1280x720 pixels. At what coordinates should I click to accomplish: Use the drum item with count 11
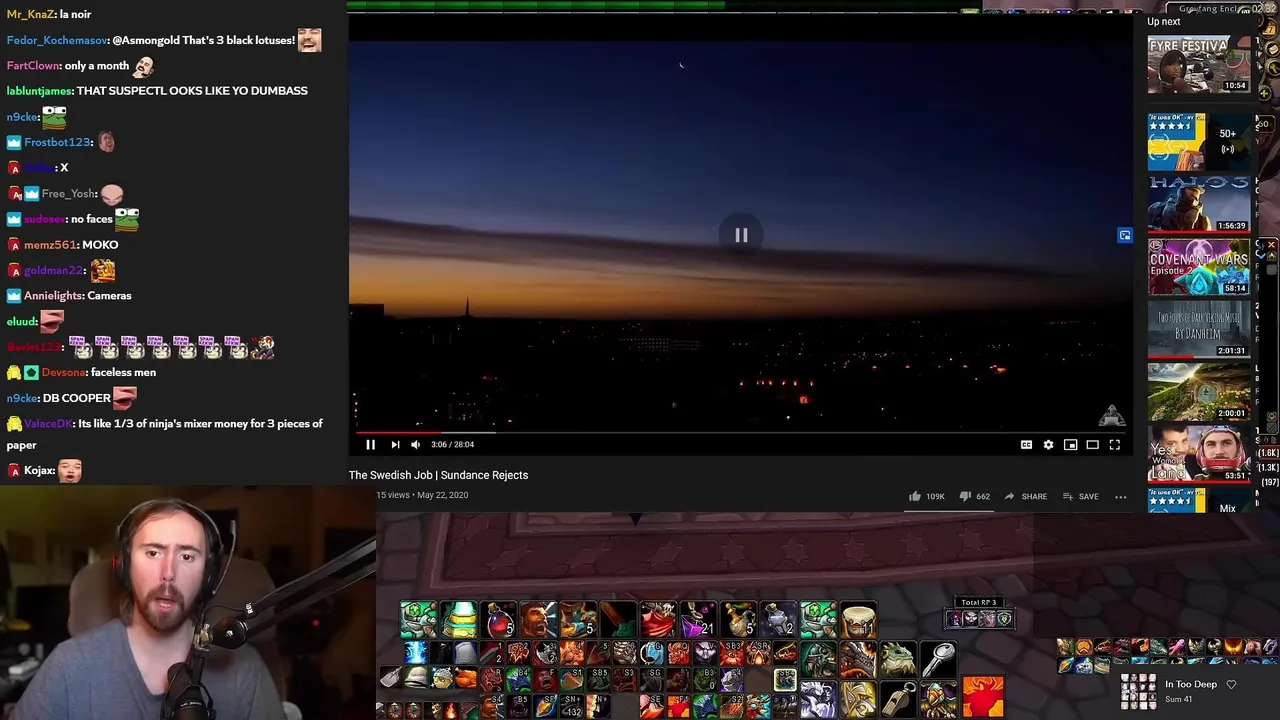(x=858, y=620)
